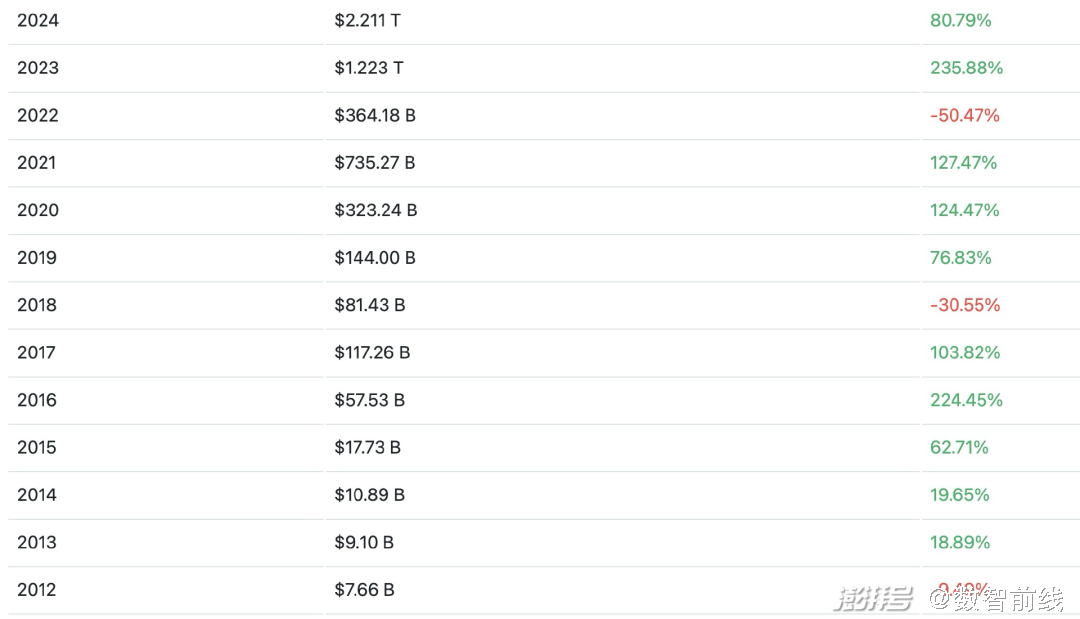Select the $2.211 T market cap value
Image resolution: width=1080 pixels, height=619 pixels.
369,20
